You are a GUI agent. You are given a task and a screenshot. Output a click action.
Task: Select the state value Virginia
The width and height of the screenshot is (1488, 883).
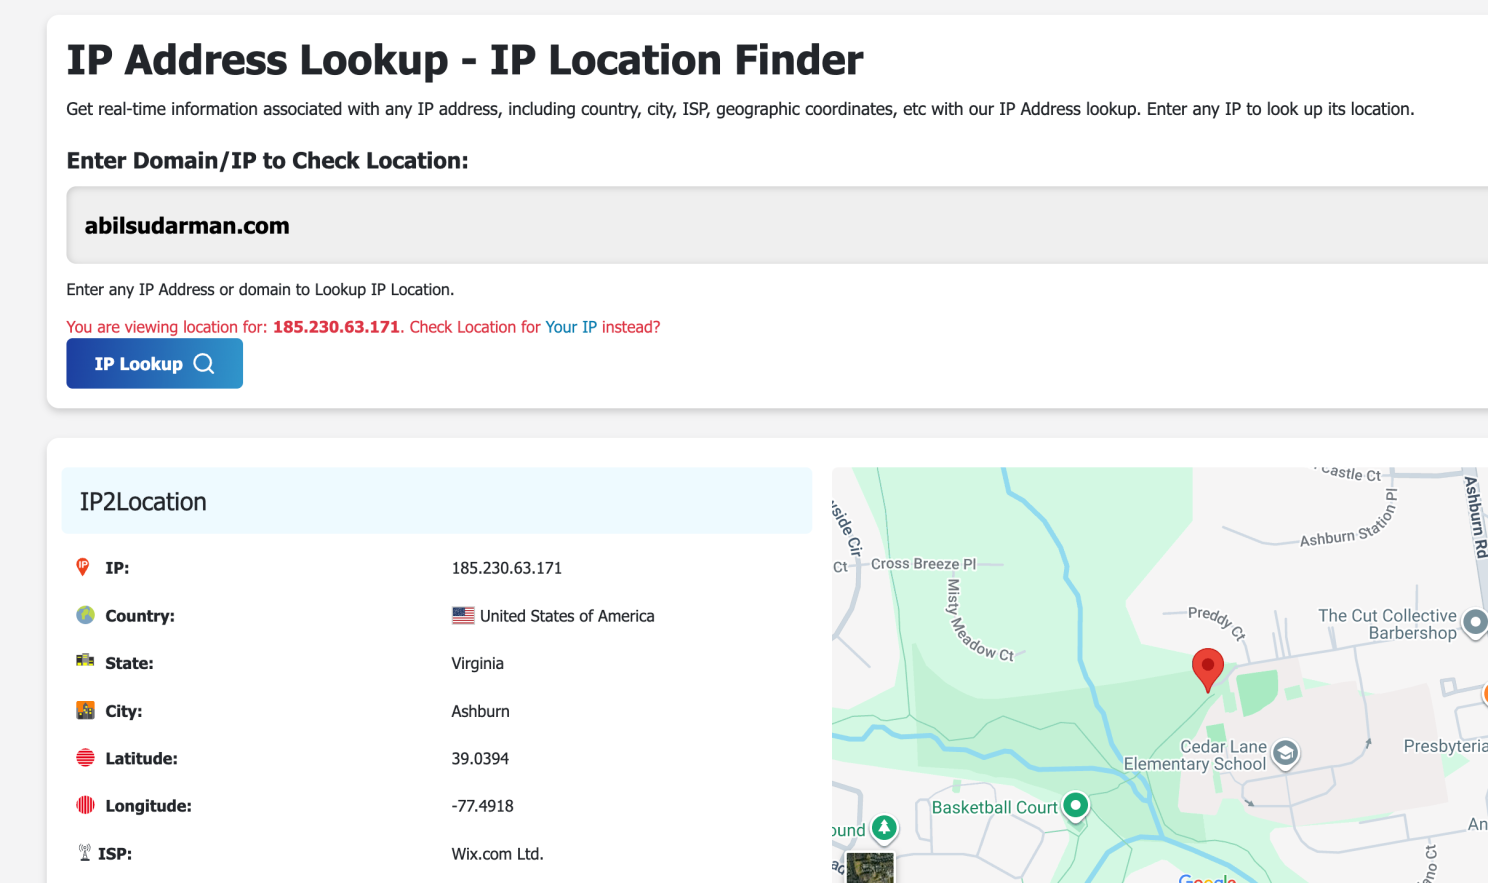pos(478,663)
